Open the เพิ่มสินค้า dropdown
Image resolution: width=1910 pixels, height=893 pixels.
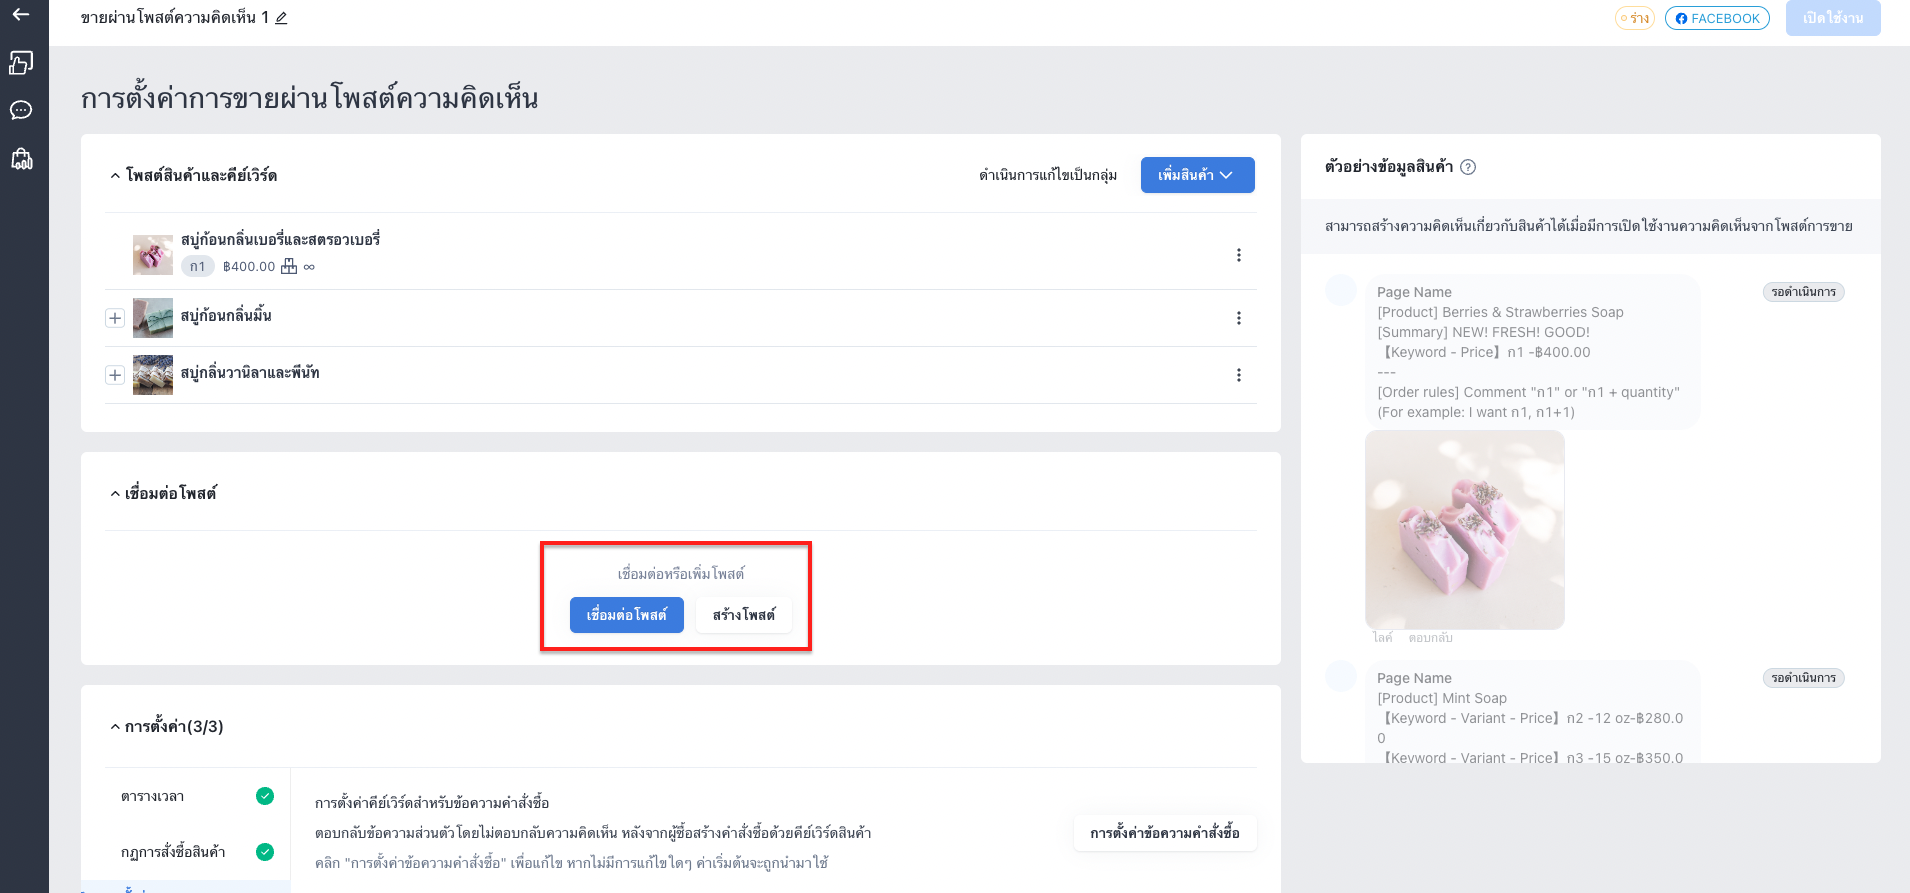(1197, 175)
